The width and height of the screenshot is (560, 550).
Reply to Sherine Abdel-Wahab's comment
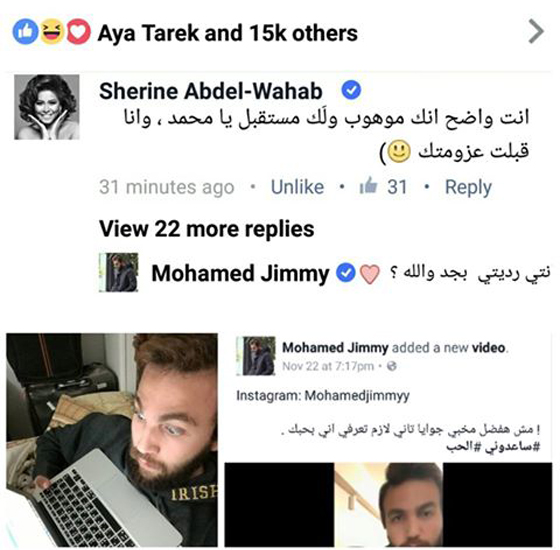pos(468,188)
